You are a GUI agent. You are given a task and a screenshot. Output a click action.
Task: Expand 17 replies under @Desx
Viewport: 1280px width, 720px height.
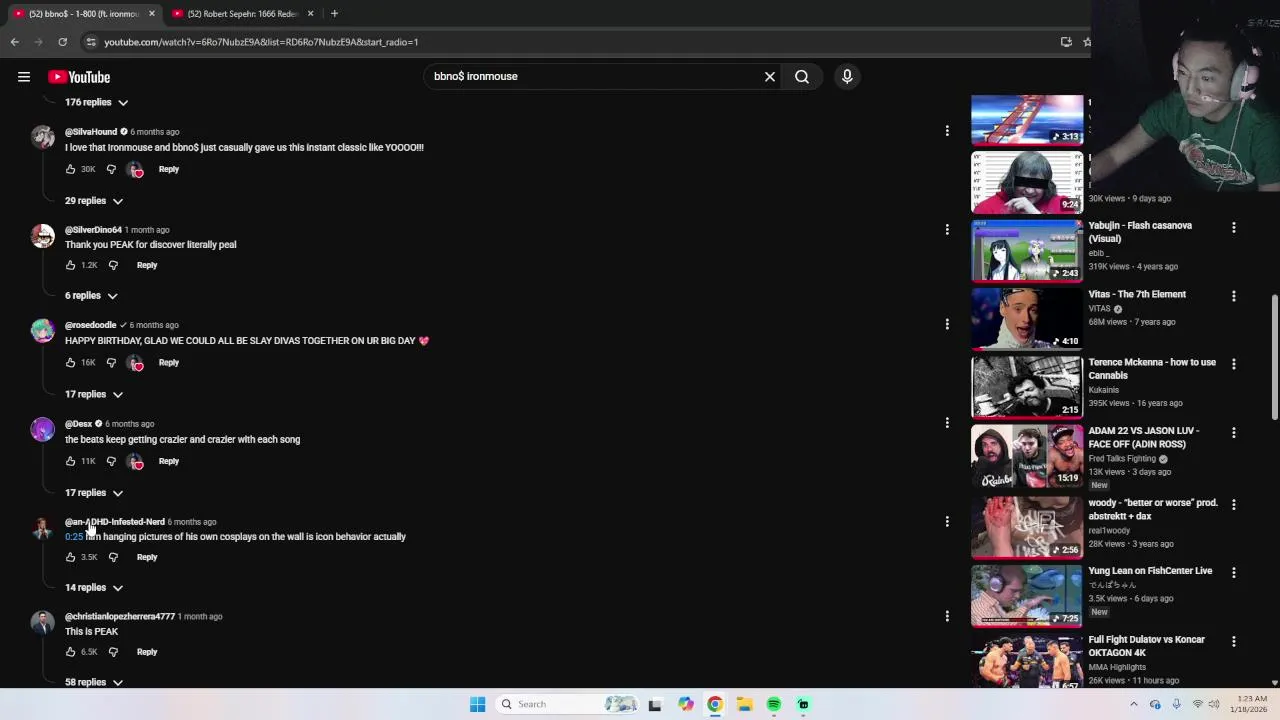tap(94, 493)
